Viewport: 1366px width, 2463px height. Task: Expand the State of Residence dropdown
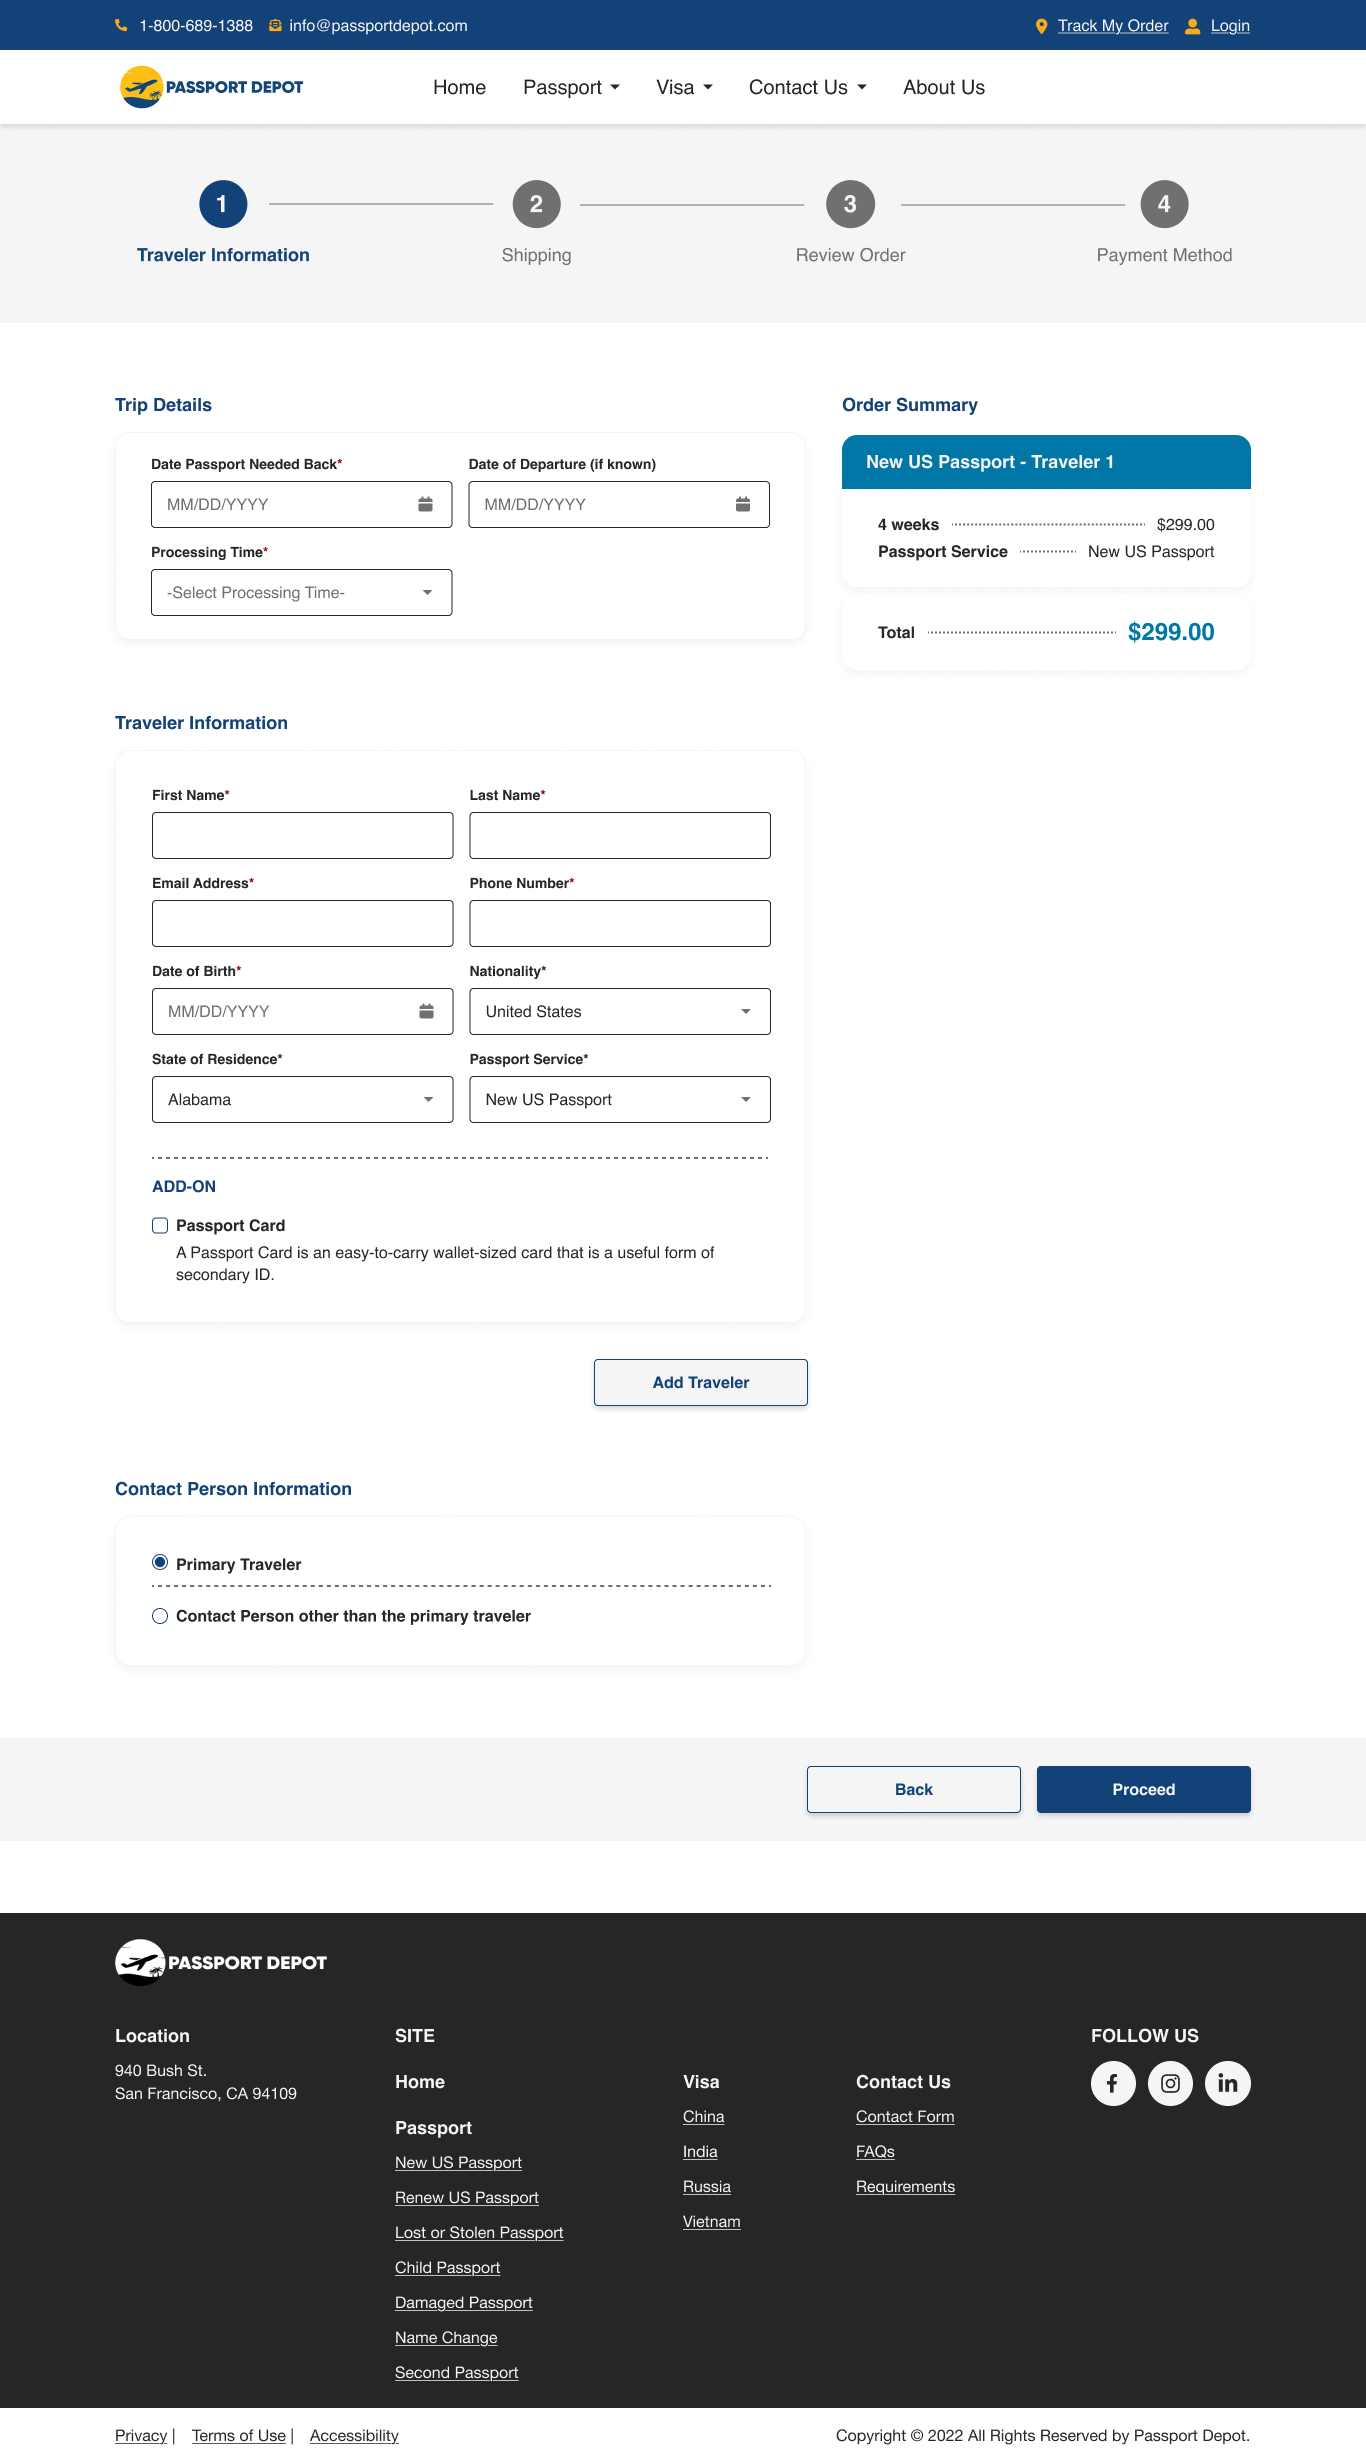click(x=302, y=1099)
